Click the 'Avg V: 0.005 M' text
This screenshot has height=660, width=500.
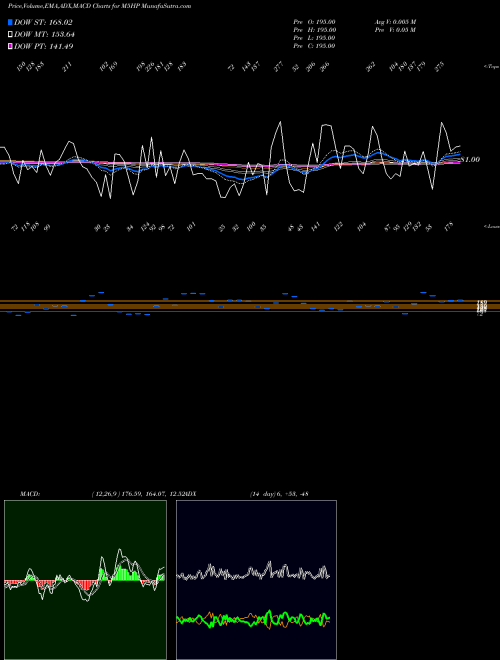[x=396, y=22]
